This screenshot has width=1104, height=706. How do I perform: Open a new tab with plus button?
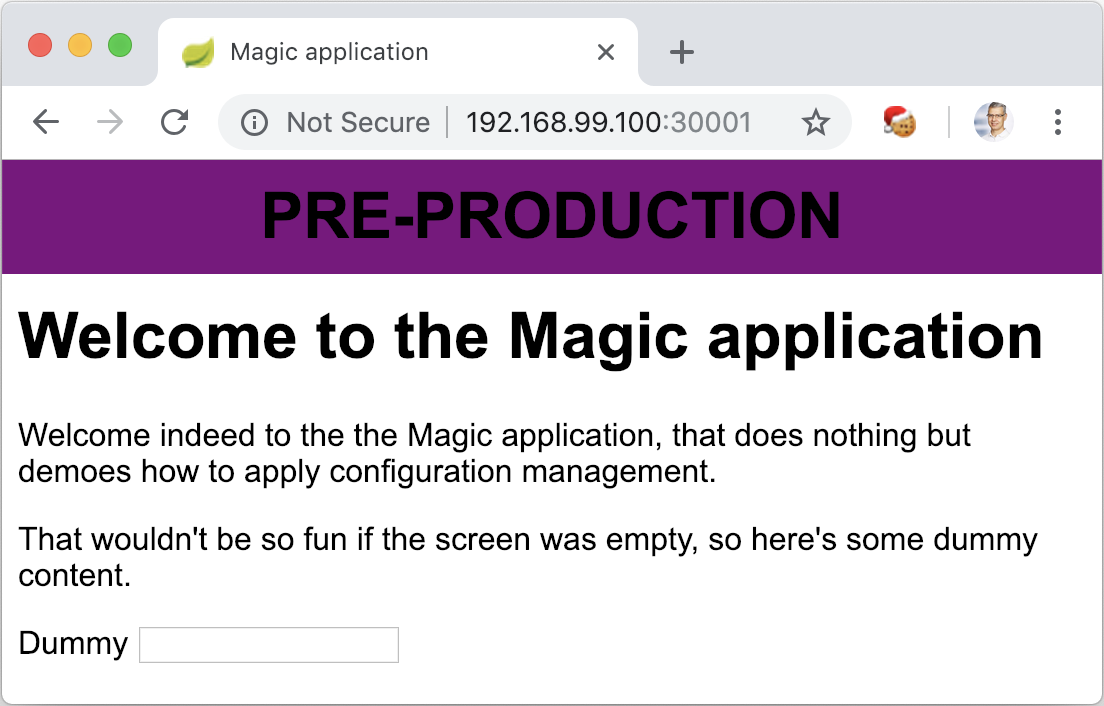click(681, 52)
